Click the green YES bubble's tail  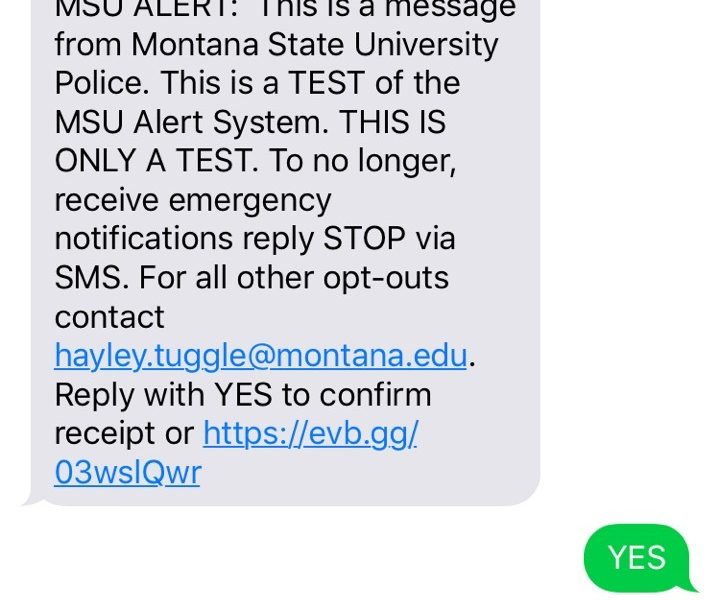(688, 583)
